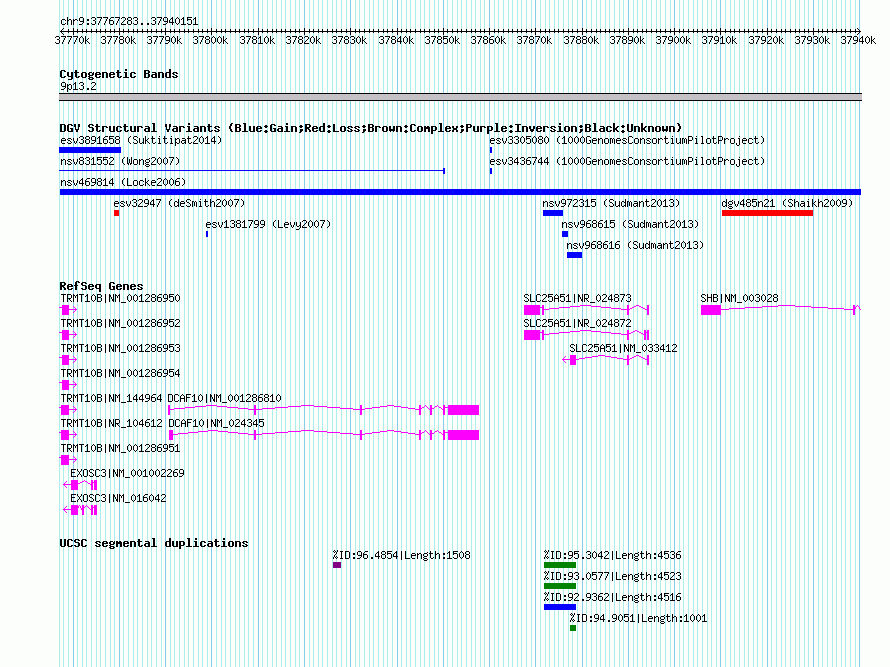Select large exon of SLC25A51|NR_024873 glyph
Viewport: 890px width, 667px height.
(x=532, y=310)
